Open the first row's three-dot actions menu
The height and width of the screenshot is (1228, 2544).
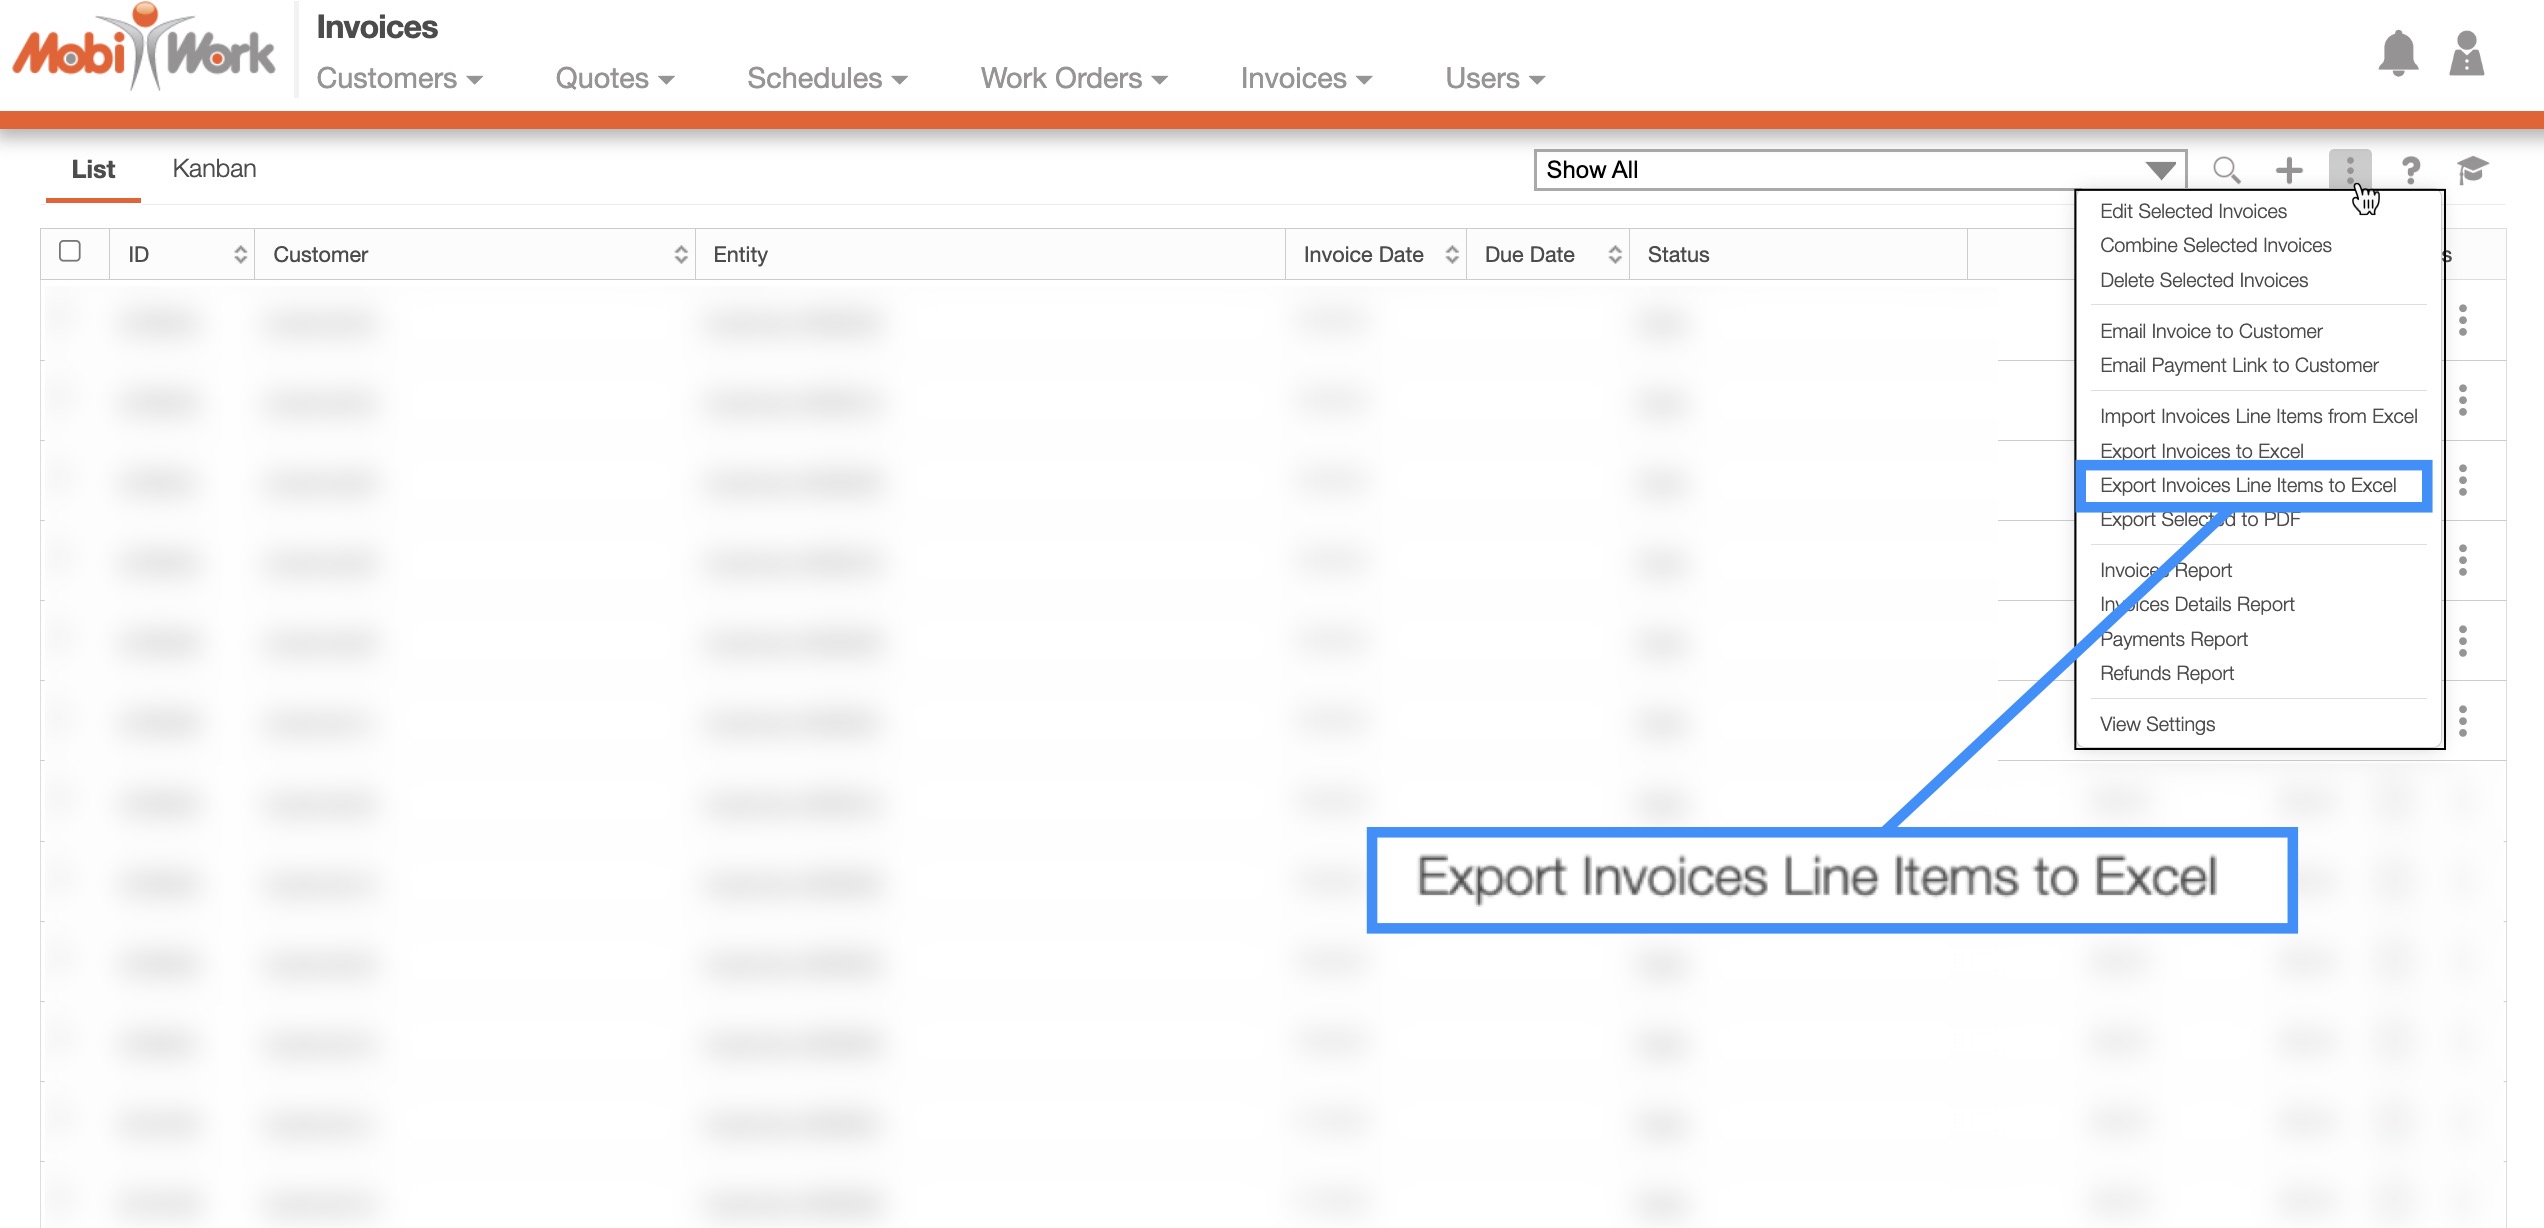(2463, 320)
